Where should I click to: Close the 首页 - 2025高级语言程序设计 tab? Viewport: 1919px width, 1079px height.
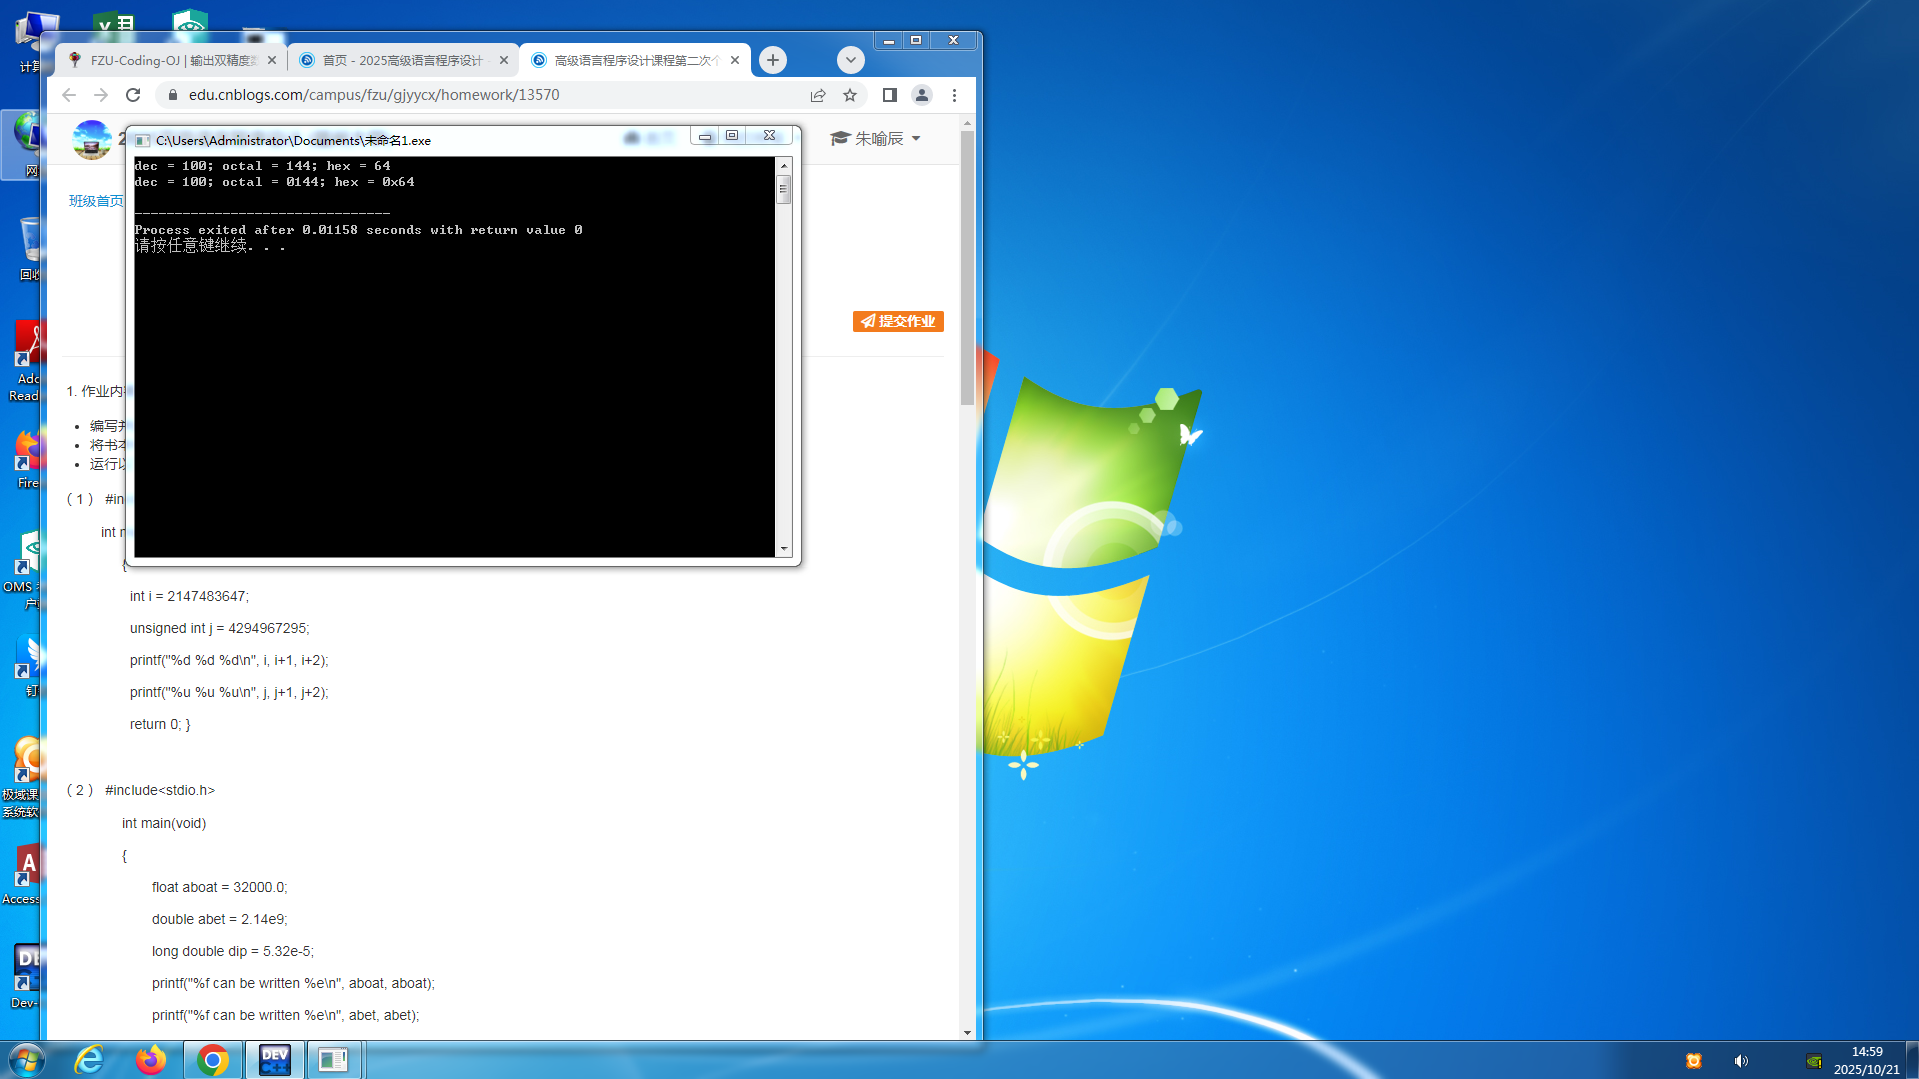[504, 60]
